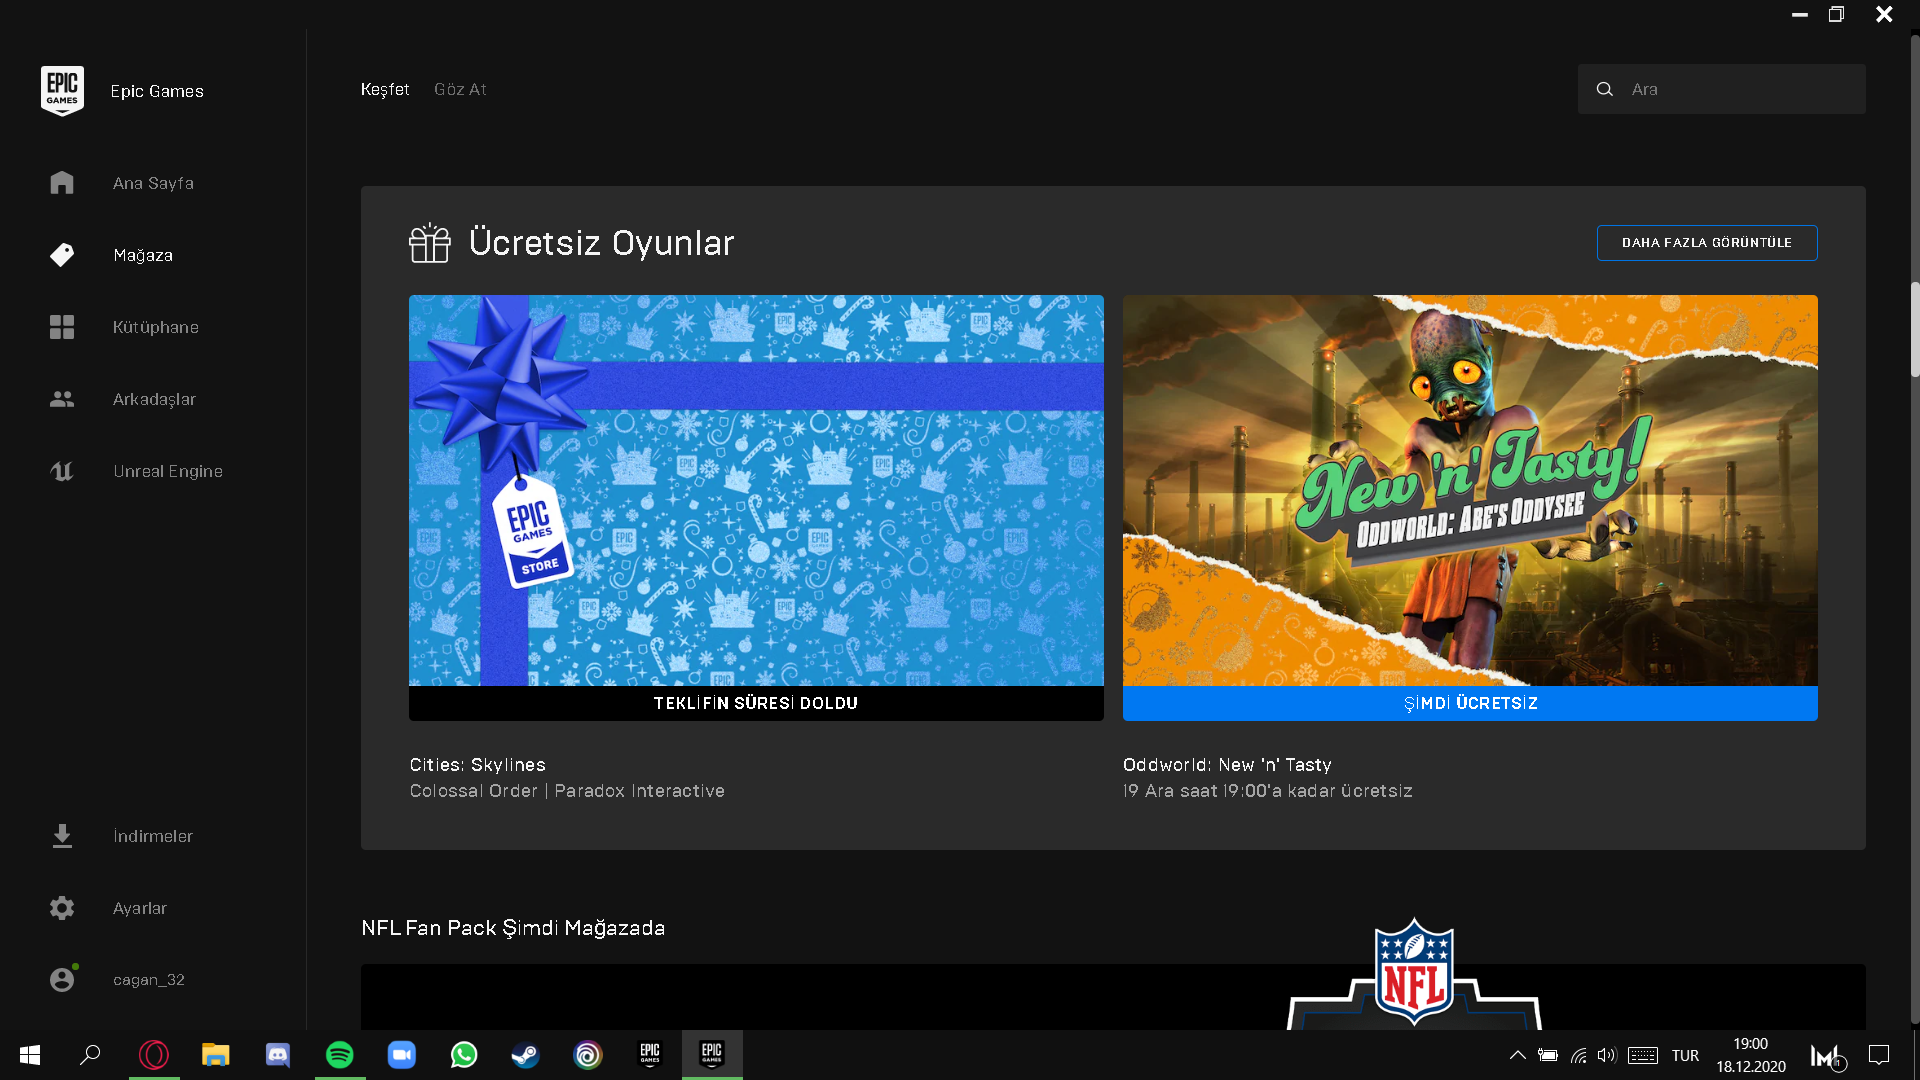
Task: Open Ana Sayfa home icon
Action: click(x=62, y=183)
